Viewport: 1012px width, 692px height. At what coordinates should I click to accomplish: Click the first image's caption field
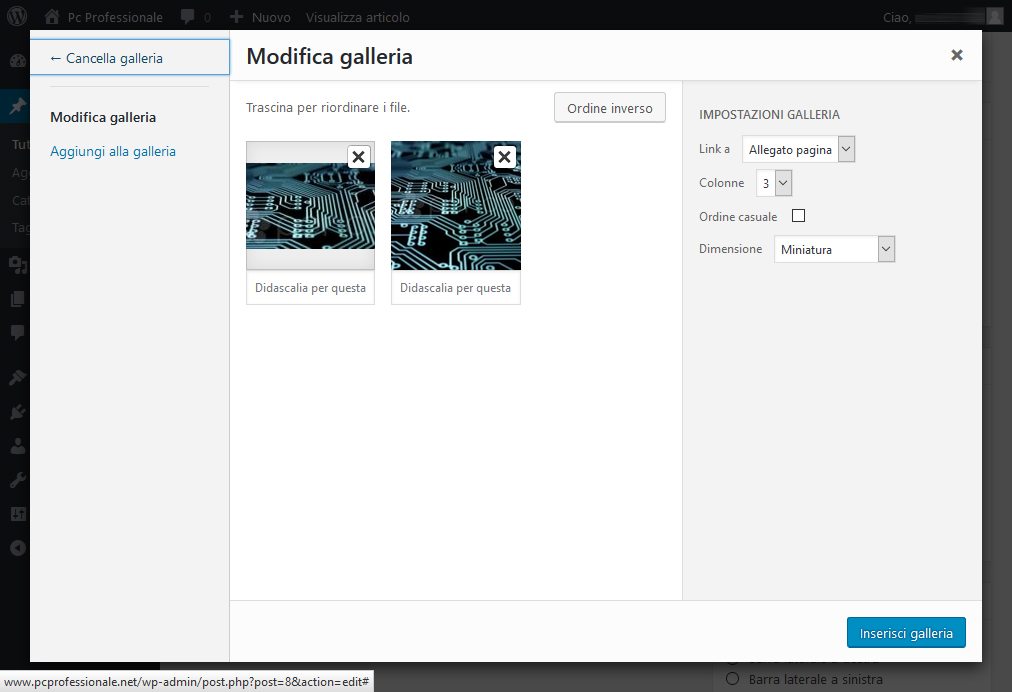pyautogui.click(x=310, y=288)
